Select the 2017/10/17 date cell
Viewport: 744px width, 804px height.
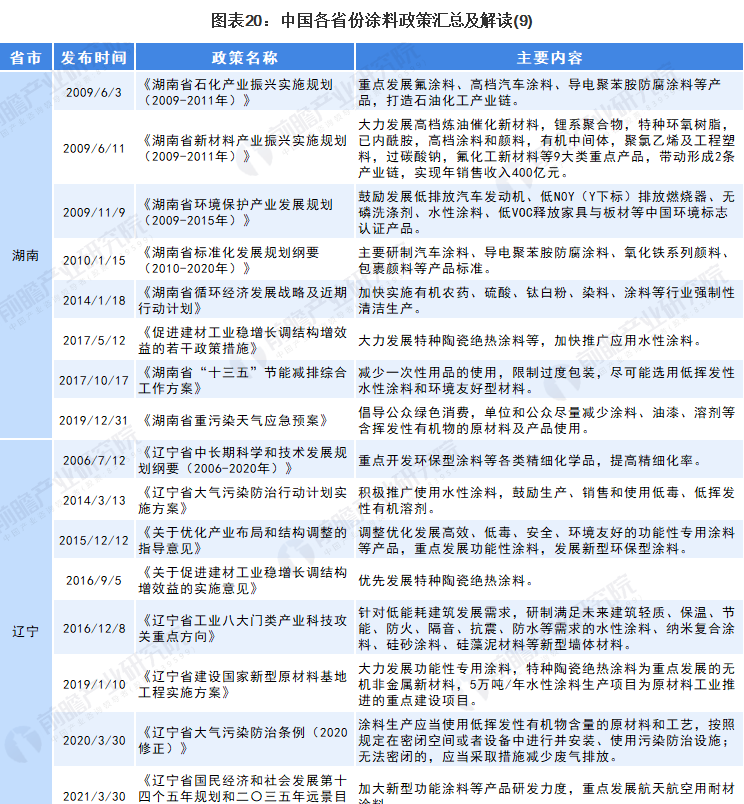[x=93, y=381]
